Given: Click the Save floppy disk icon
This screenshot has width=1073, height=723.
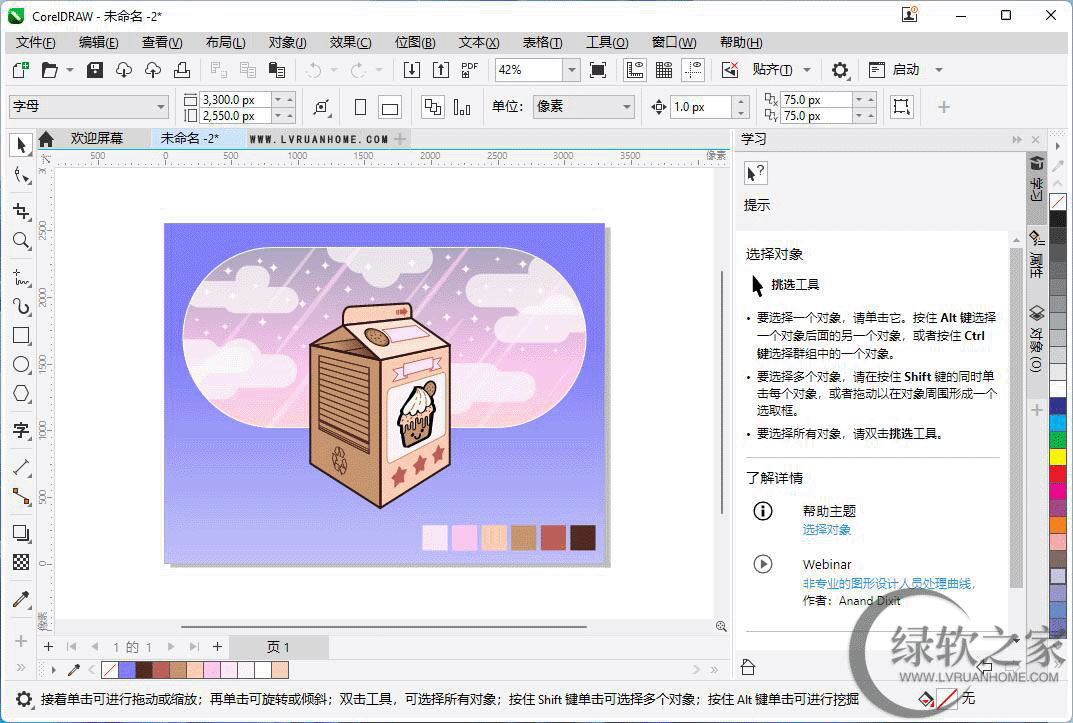Looking at the screenshot, I should pos(95,70).
